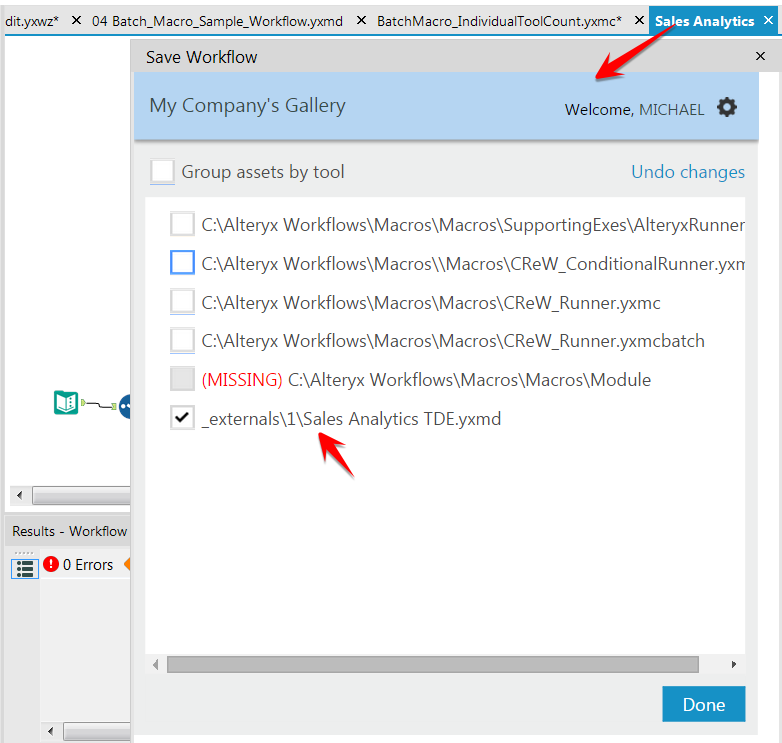
Task: Close the BatchMacro_IndividualToolCount.yxmc tab
Action: 639,20
